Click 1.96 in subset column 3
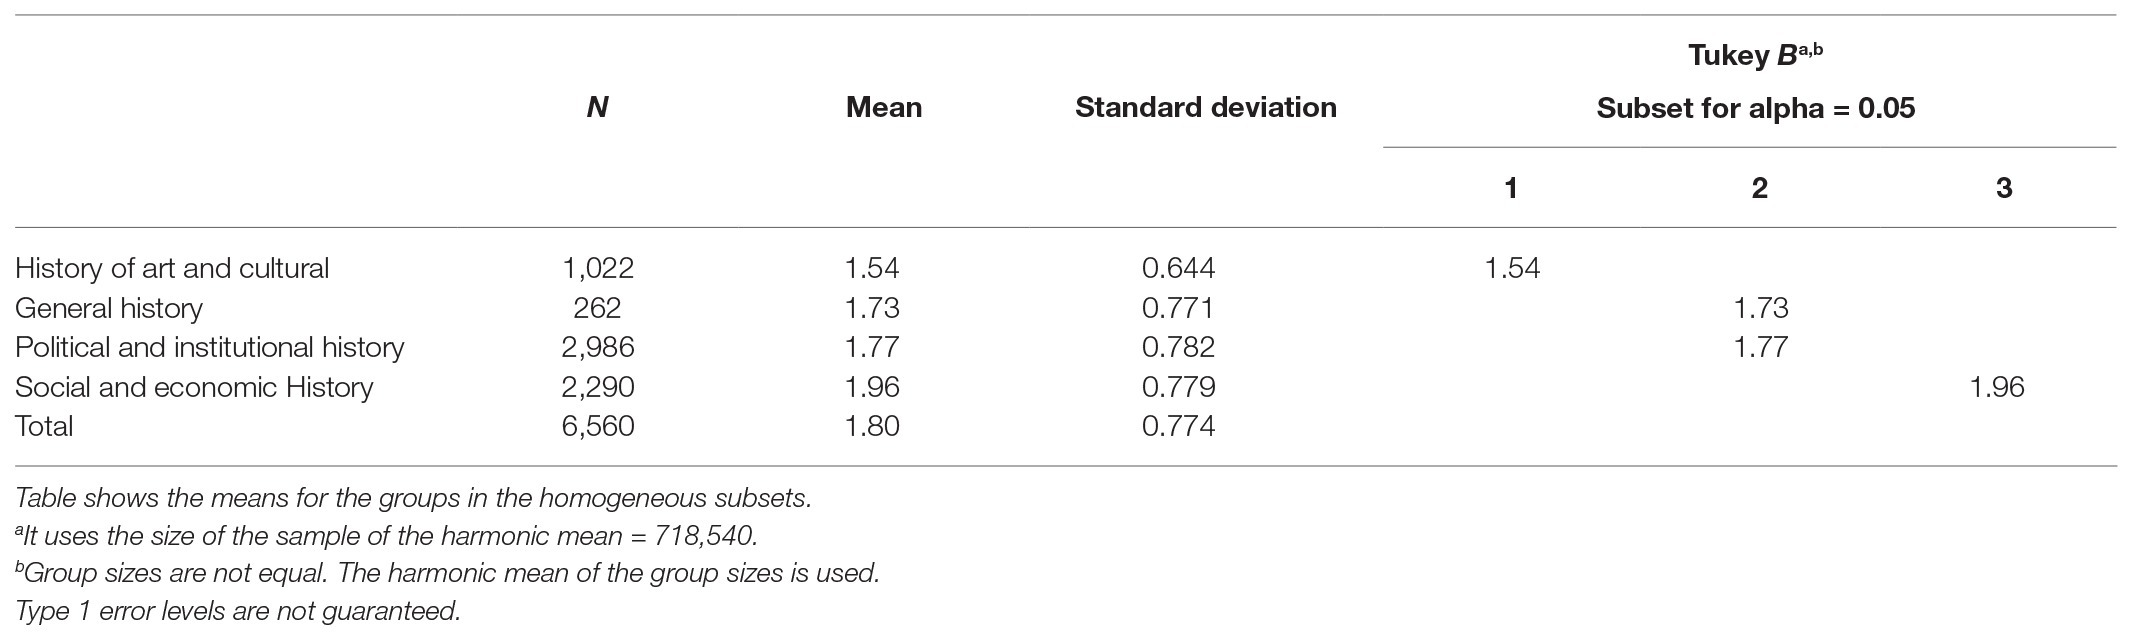Image resolution: width=2138 pixels, height=642 pixels. 1996,387
